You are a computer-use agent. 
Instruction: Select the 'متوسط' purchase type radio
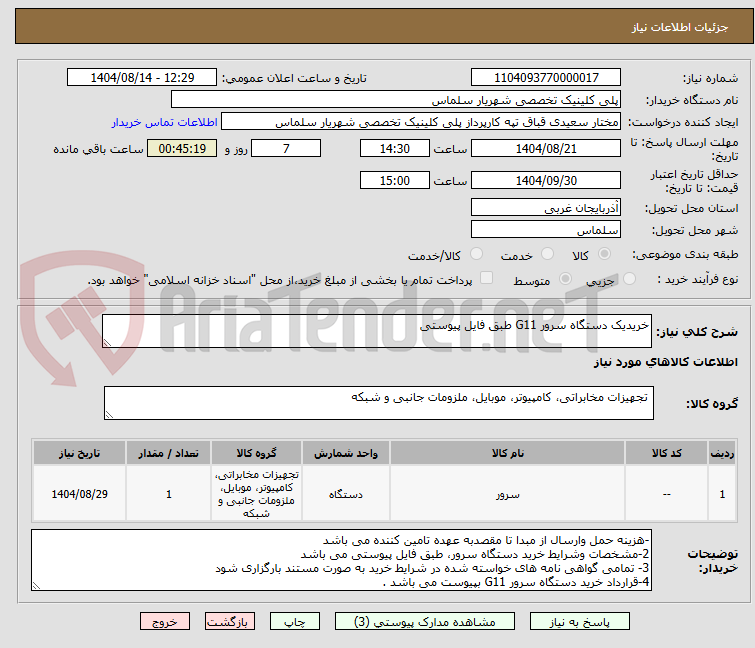pos(565,279)
